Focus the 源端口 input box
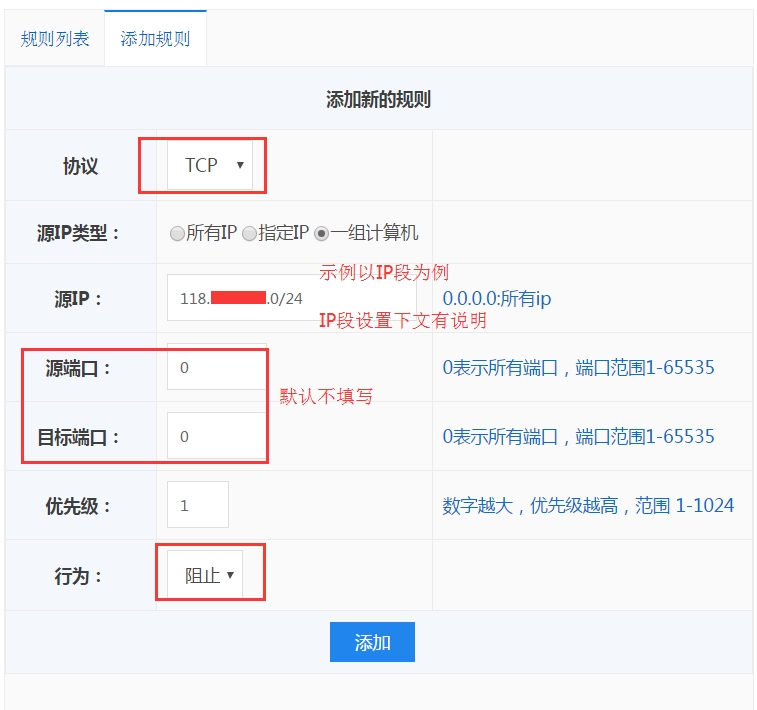Viewport: 757px width, 710px height. 216,367
